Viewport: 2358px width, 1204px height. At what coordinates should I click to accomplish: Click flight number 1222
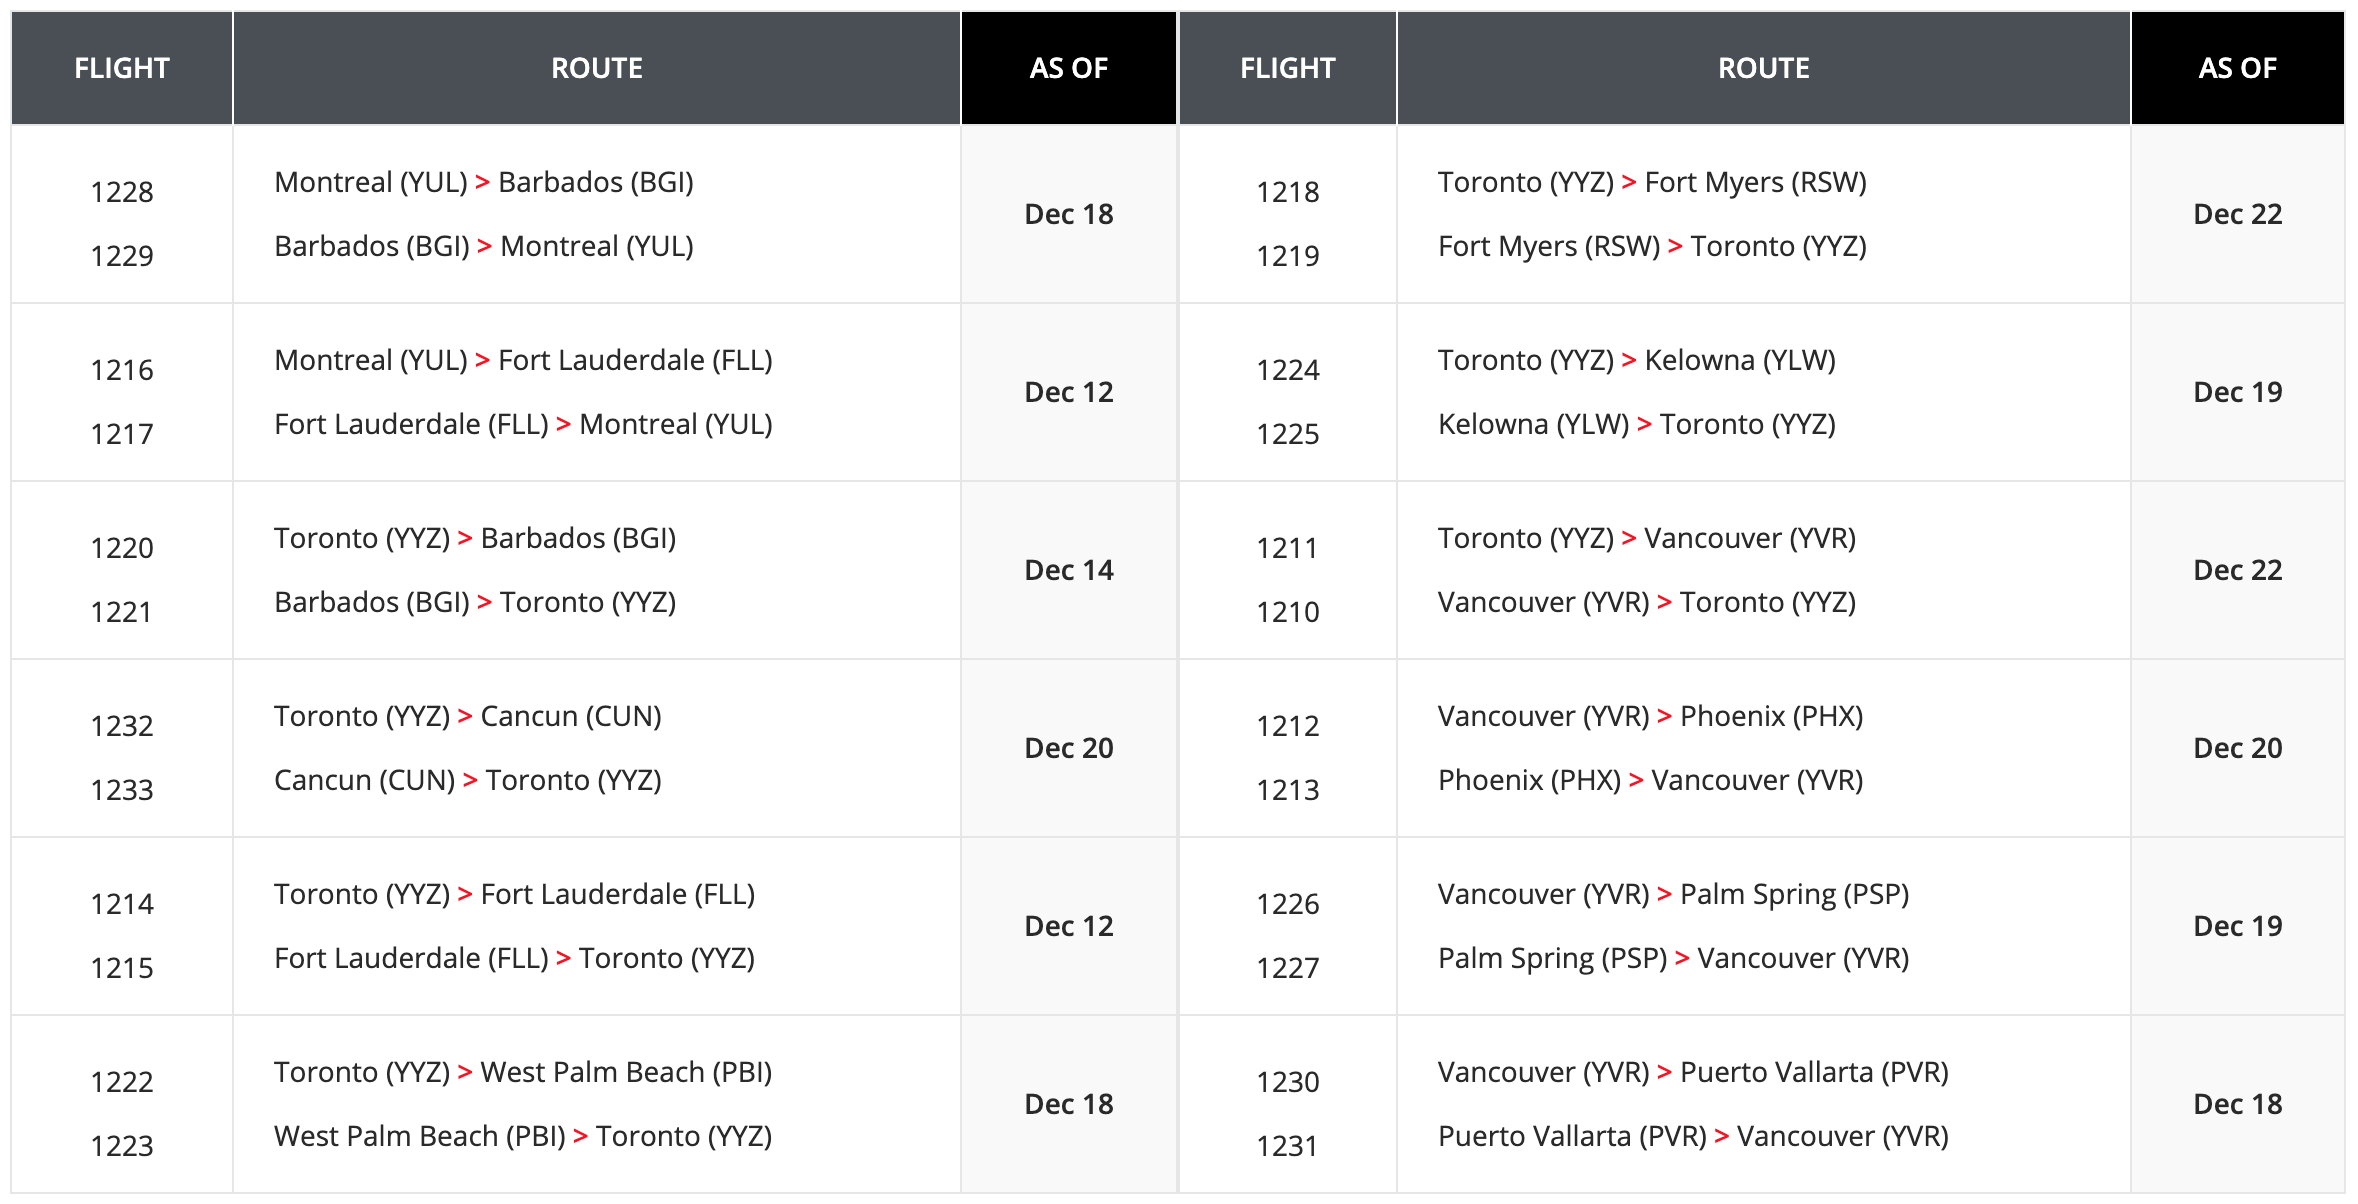[122, 1082]
